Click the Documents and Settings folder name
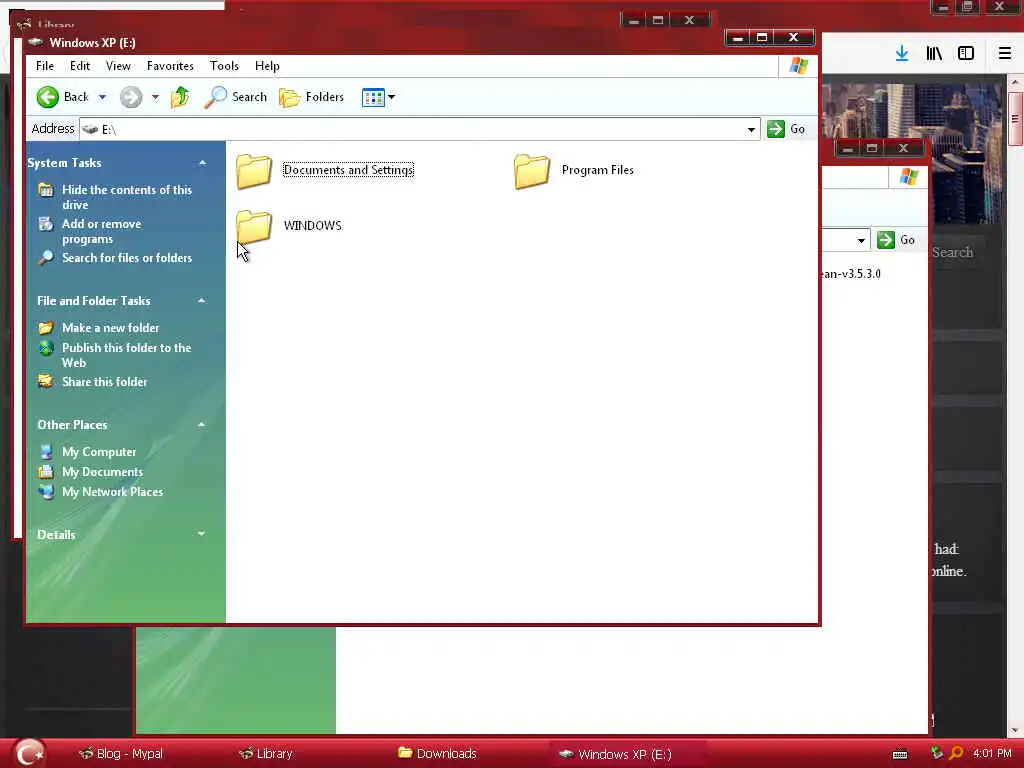The height and width of the screenshot is (768, 1024). [348, 170]
